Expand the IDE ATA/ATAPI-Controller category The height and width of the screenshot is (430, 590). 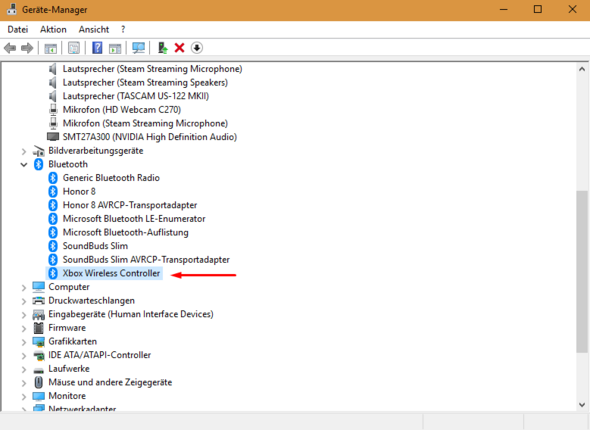24,356
